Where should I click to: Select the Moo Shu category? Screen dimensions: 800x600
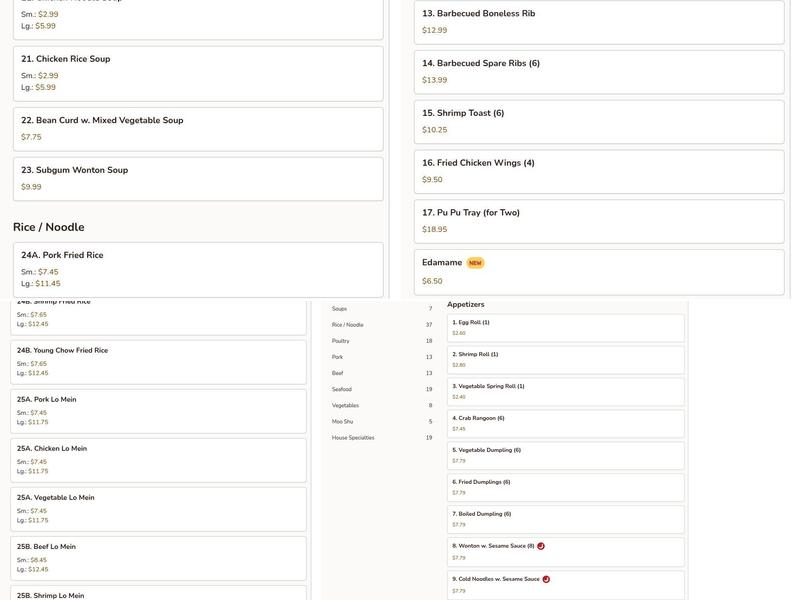342,421
